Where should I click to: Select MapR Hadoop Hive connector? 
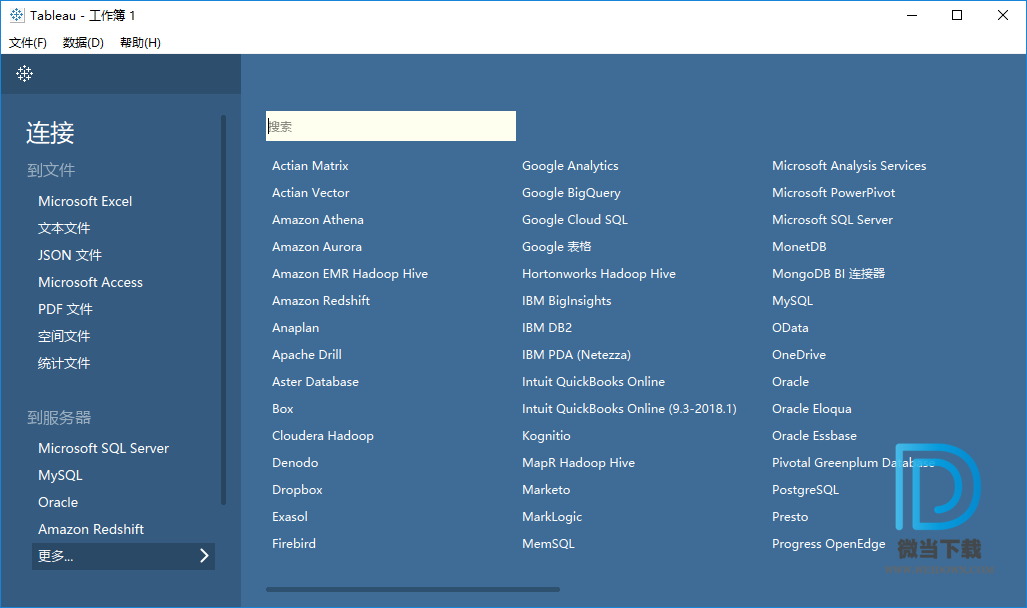[x=578, y=463]
